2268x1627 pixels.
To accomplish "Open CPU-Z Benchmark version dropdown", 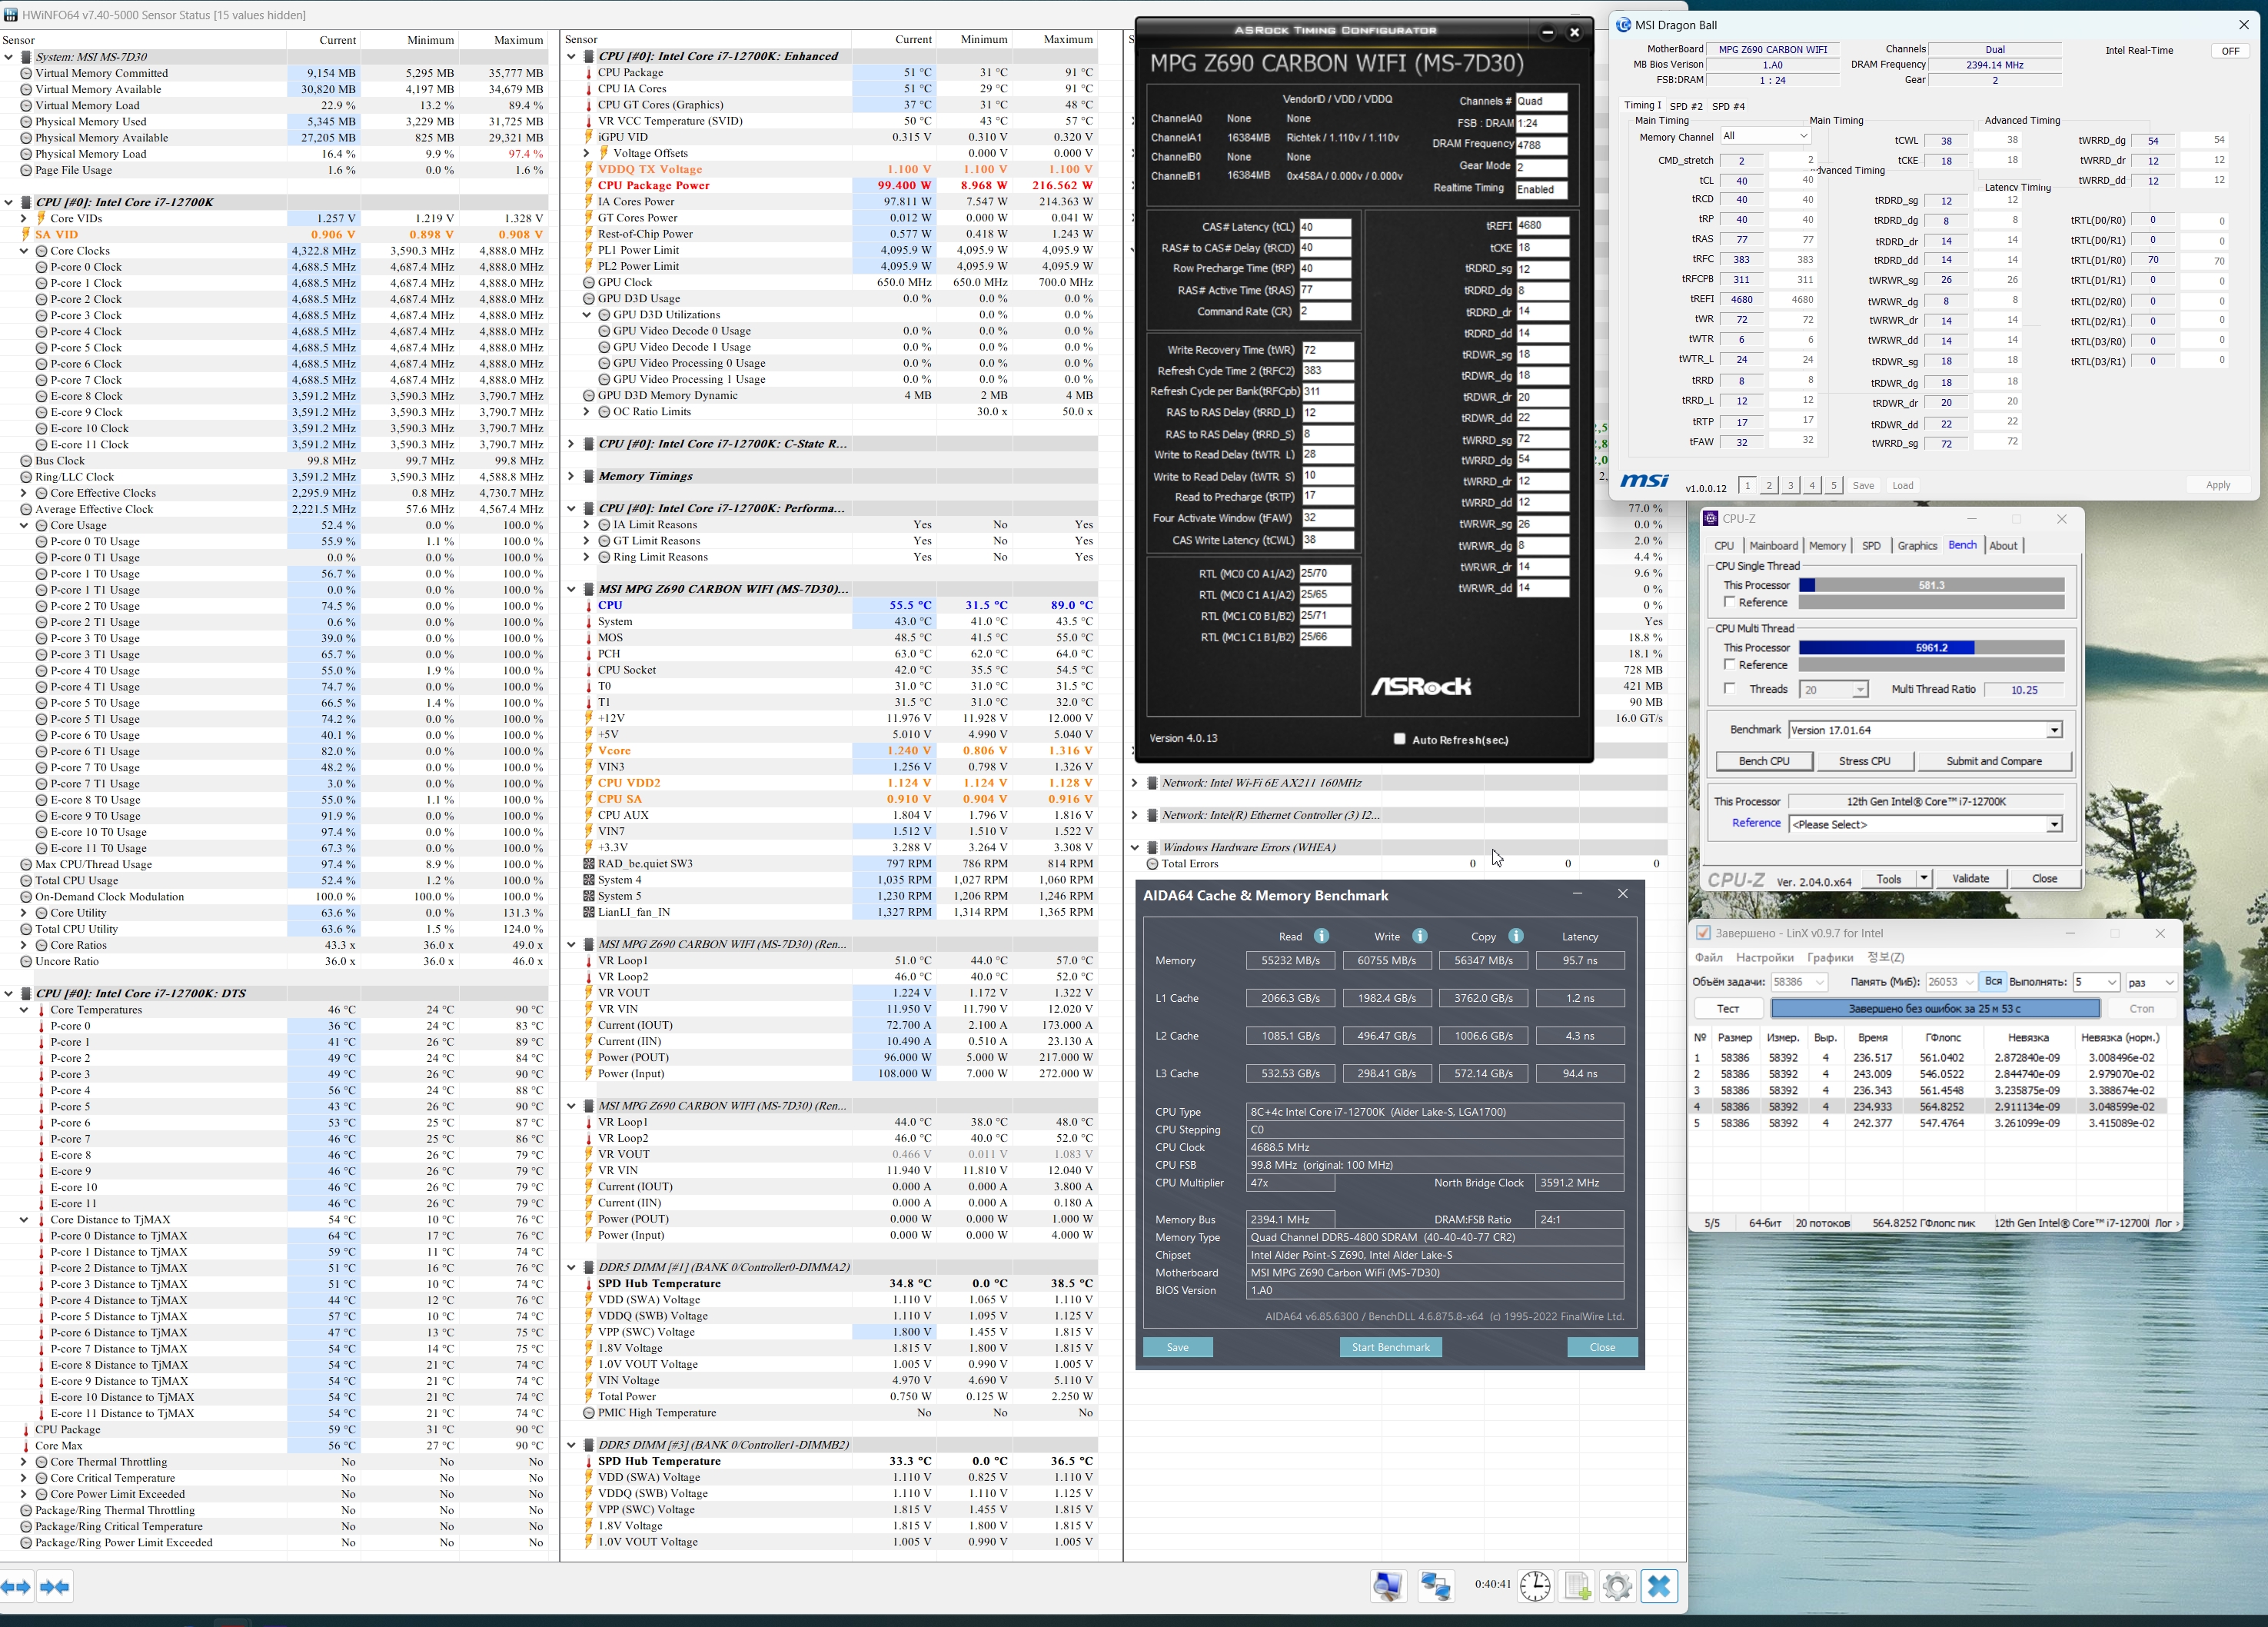I will [2054, 730].
